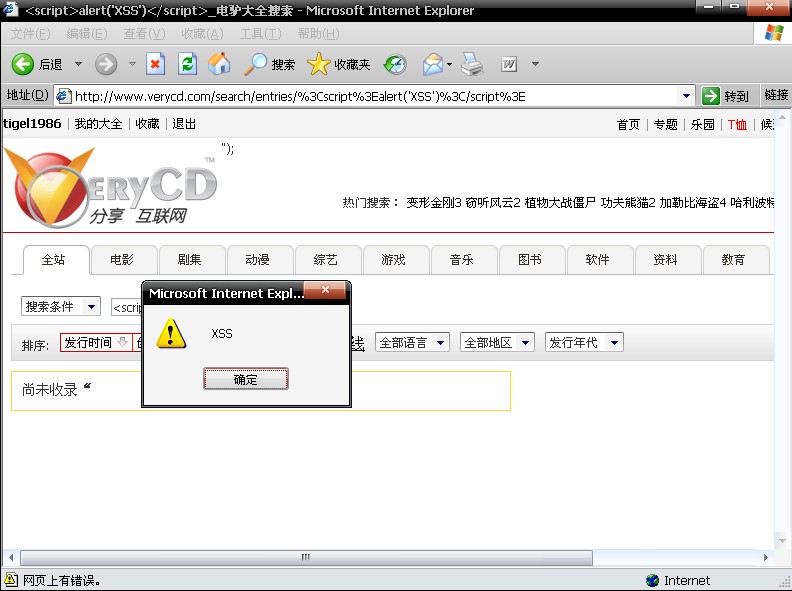Click the Internet zone globe icon
The height and width of the screenshot is (591, 792).
tap(653, 580)
